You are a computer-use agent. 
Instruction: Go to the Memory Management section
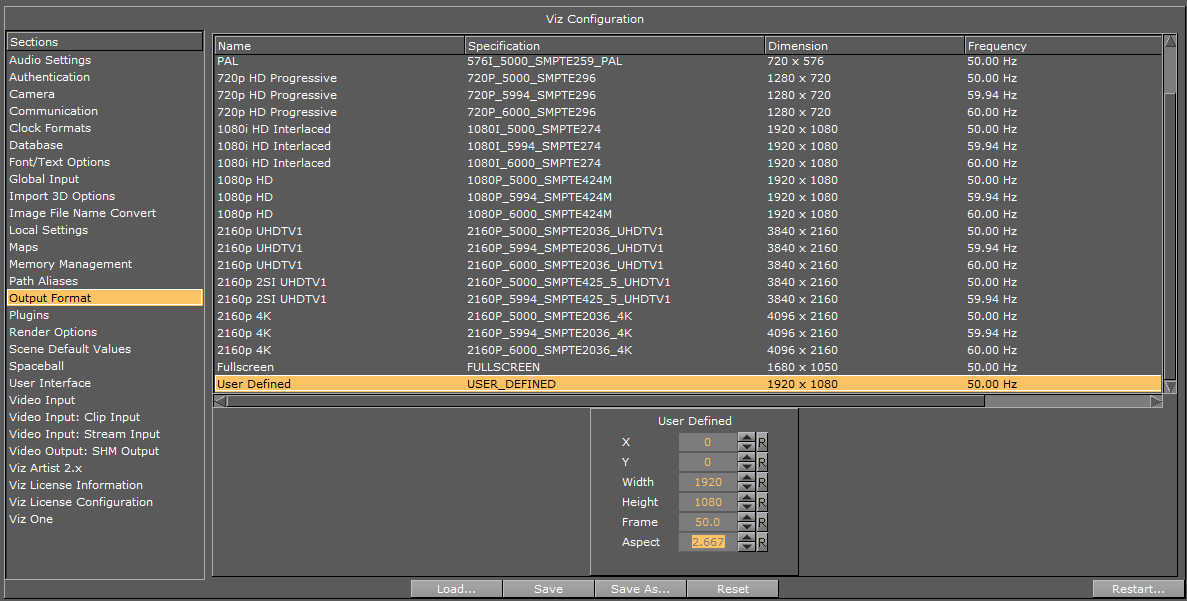click(104, 264)
